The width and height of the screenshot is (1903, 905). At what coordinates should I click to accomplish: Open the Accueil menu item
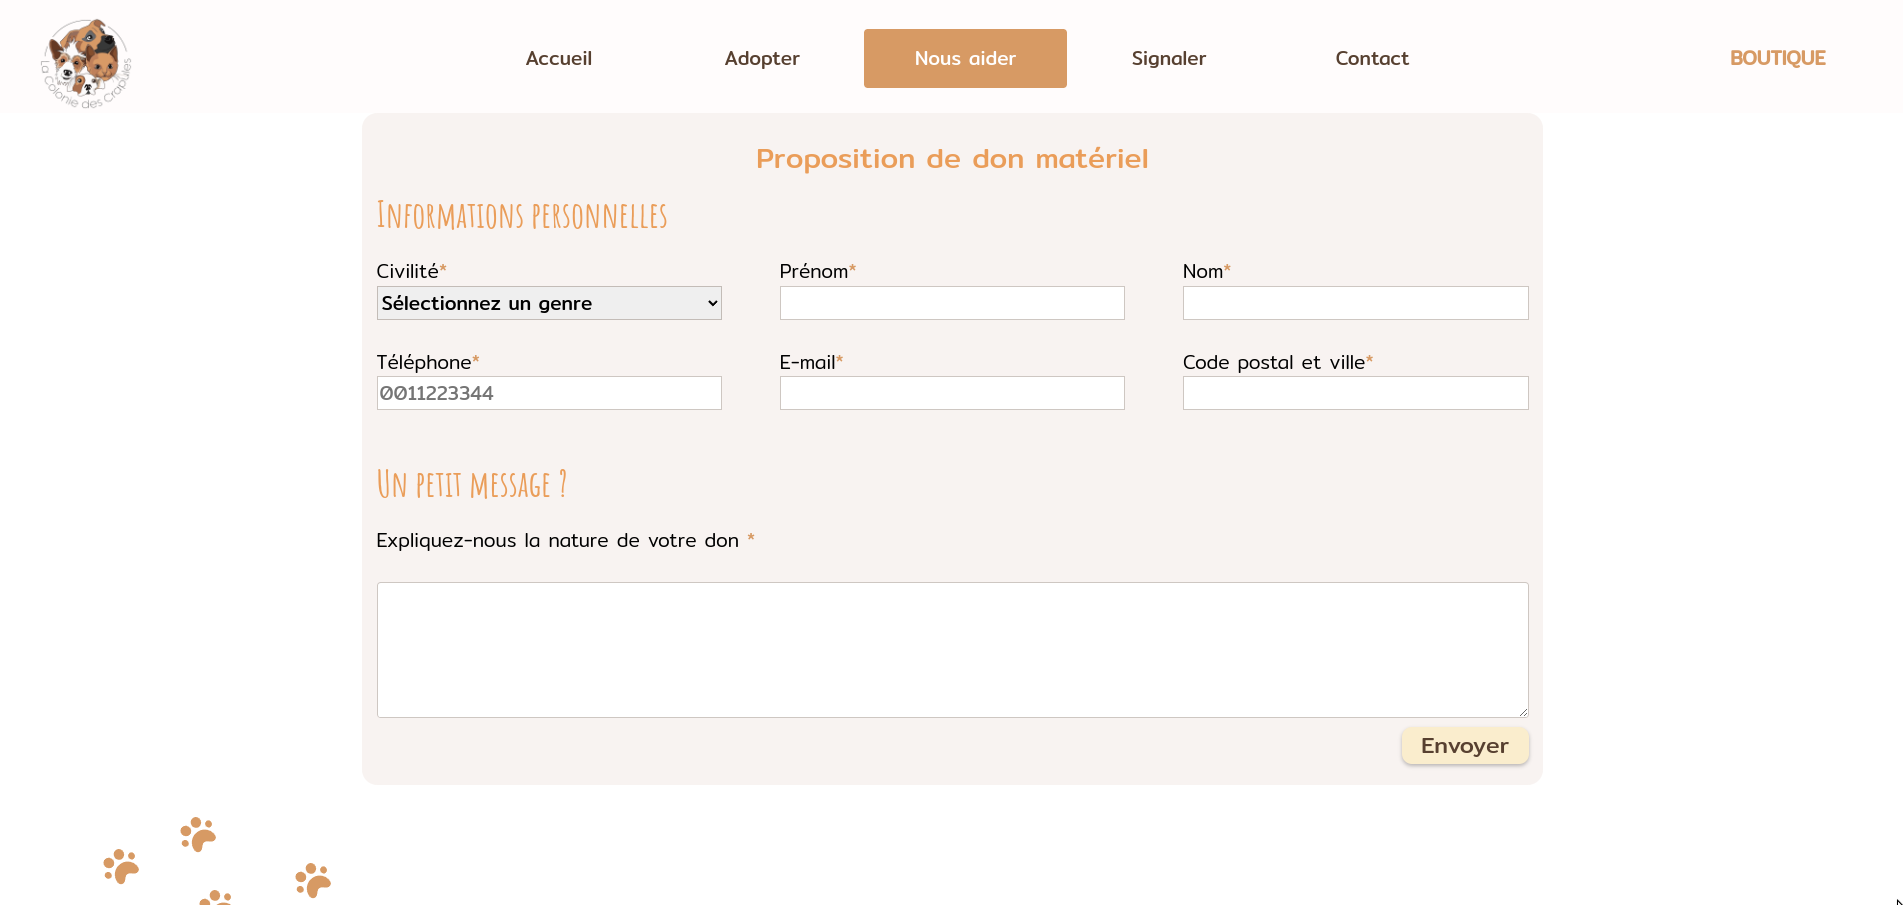559,58
